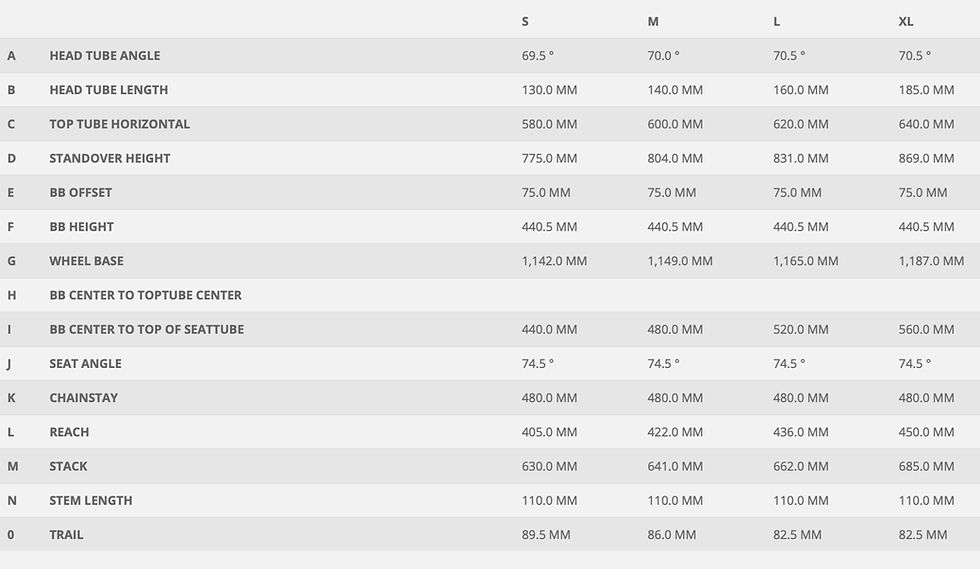Select BB CENTER TO TOP OF SEATTUBE label
The height and width of the screenshot is (569, 980).
click(147, 330)
